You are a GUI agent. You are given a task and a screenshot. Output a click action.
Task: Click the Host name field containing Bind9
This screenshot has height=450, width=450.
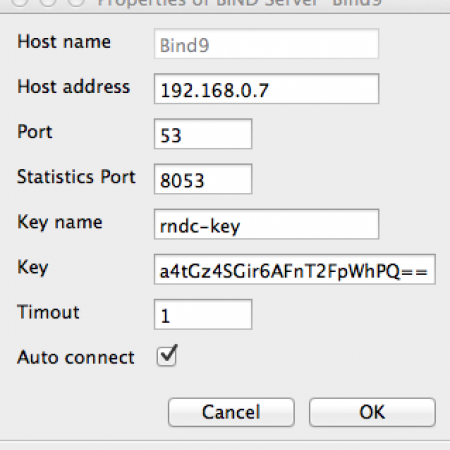click(x=266, y=44)
